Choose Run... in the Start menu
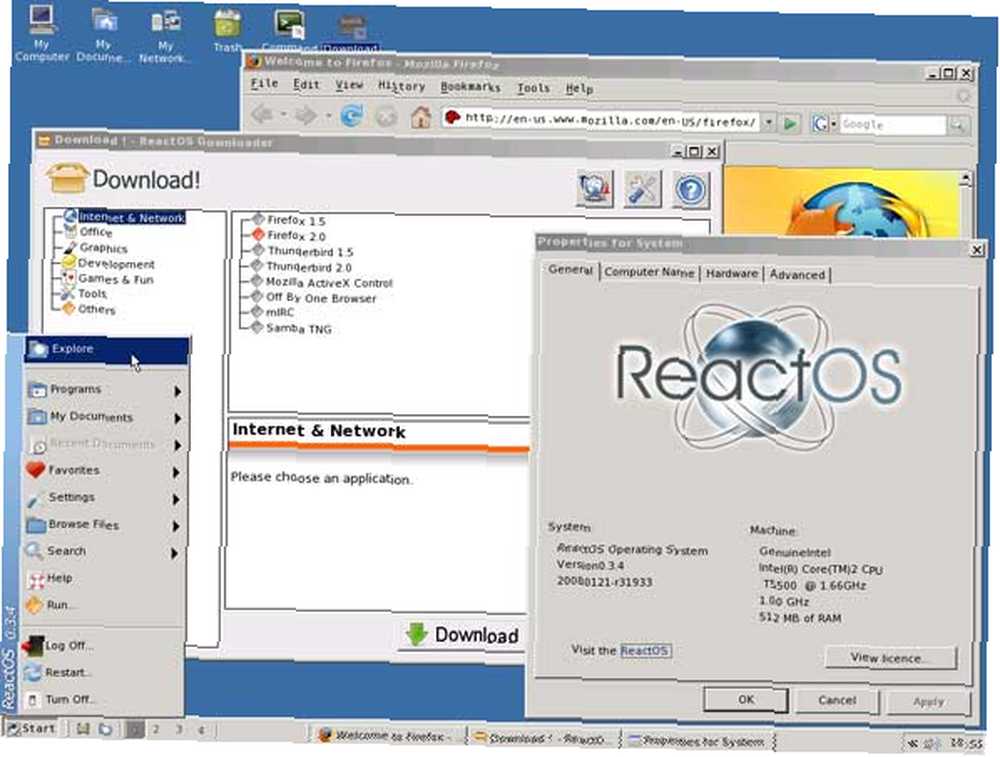 (103, 605)
